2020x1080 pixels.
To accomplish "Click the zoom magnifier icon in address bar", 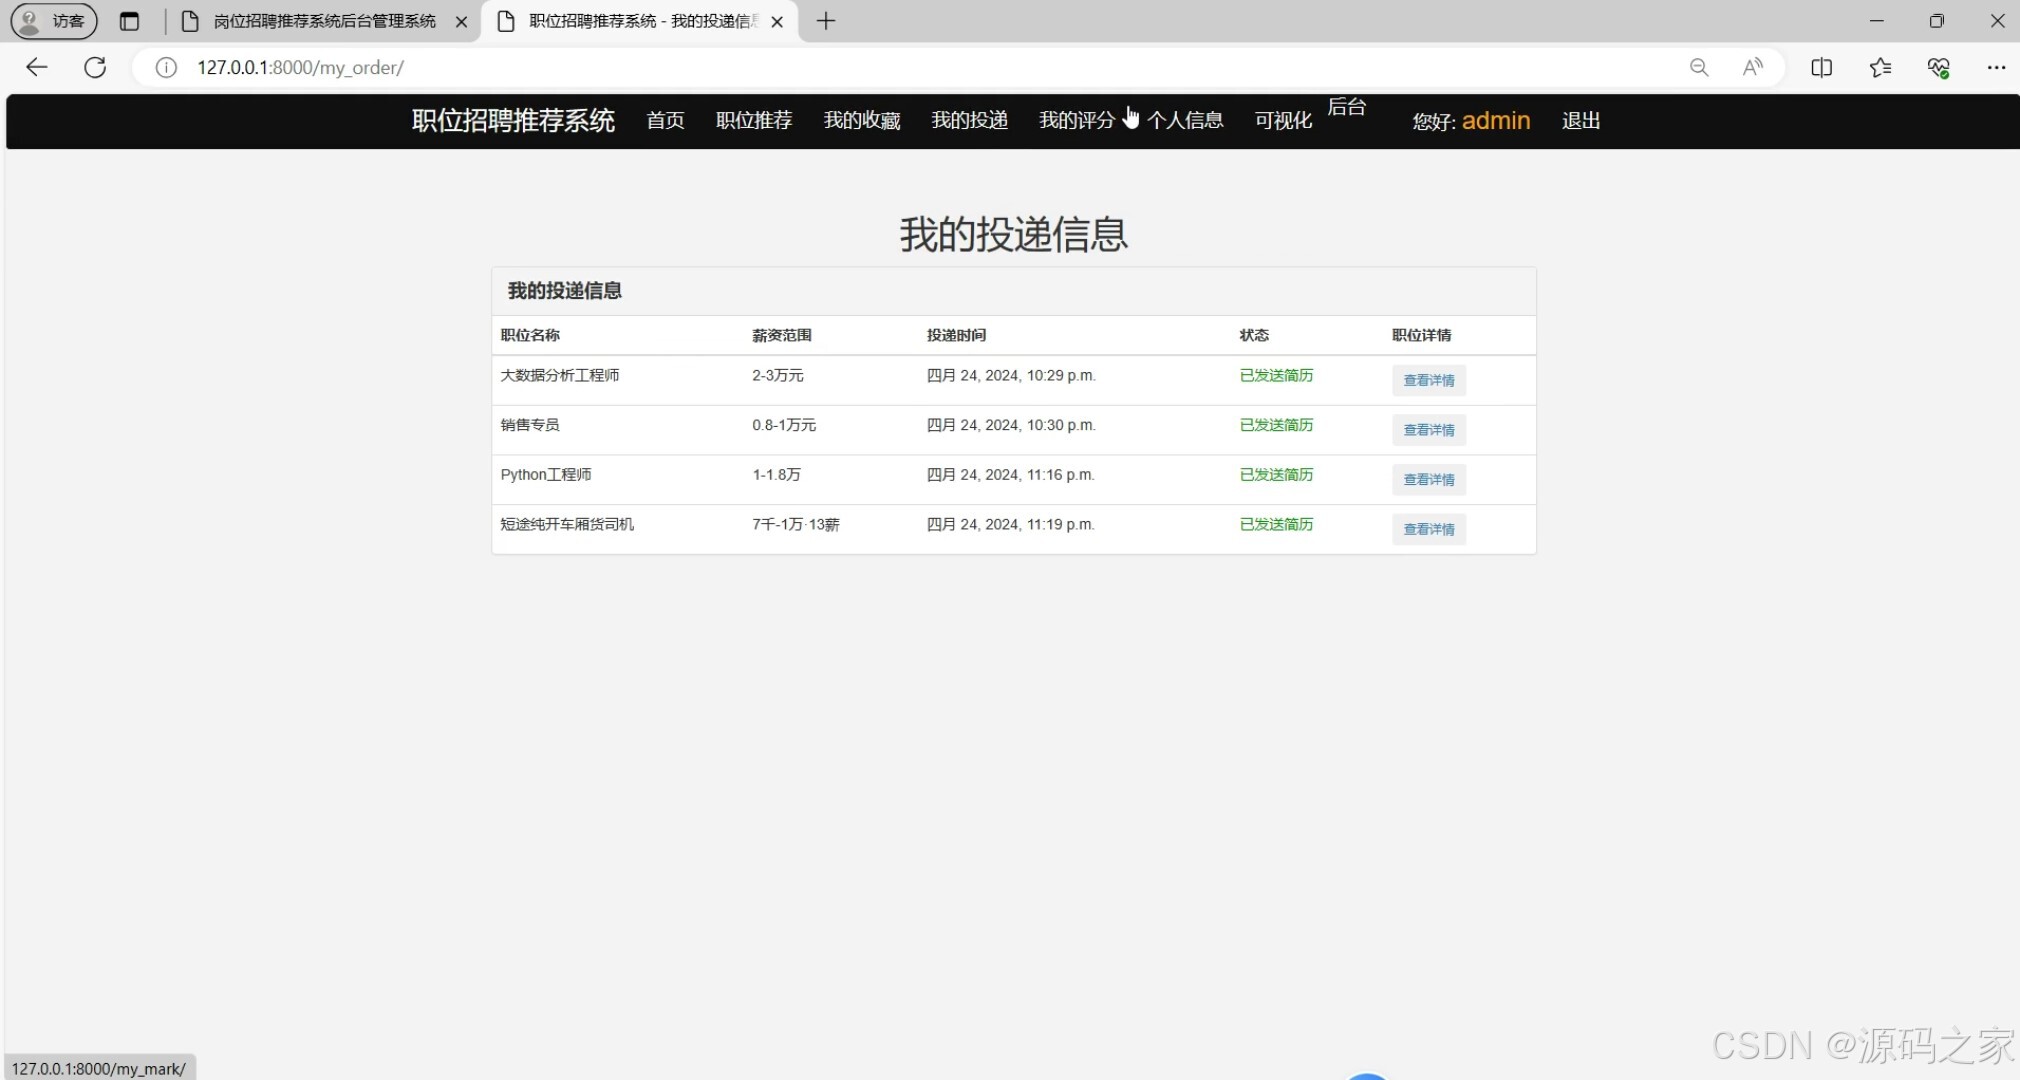I will click(1698, 67).
